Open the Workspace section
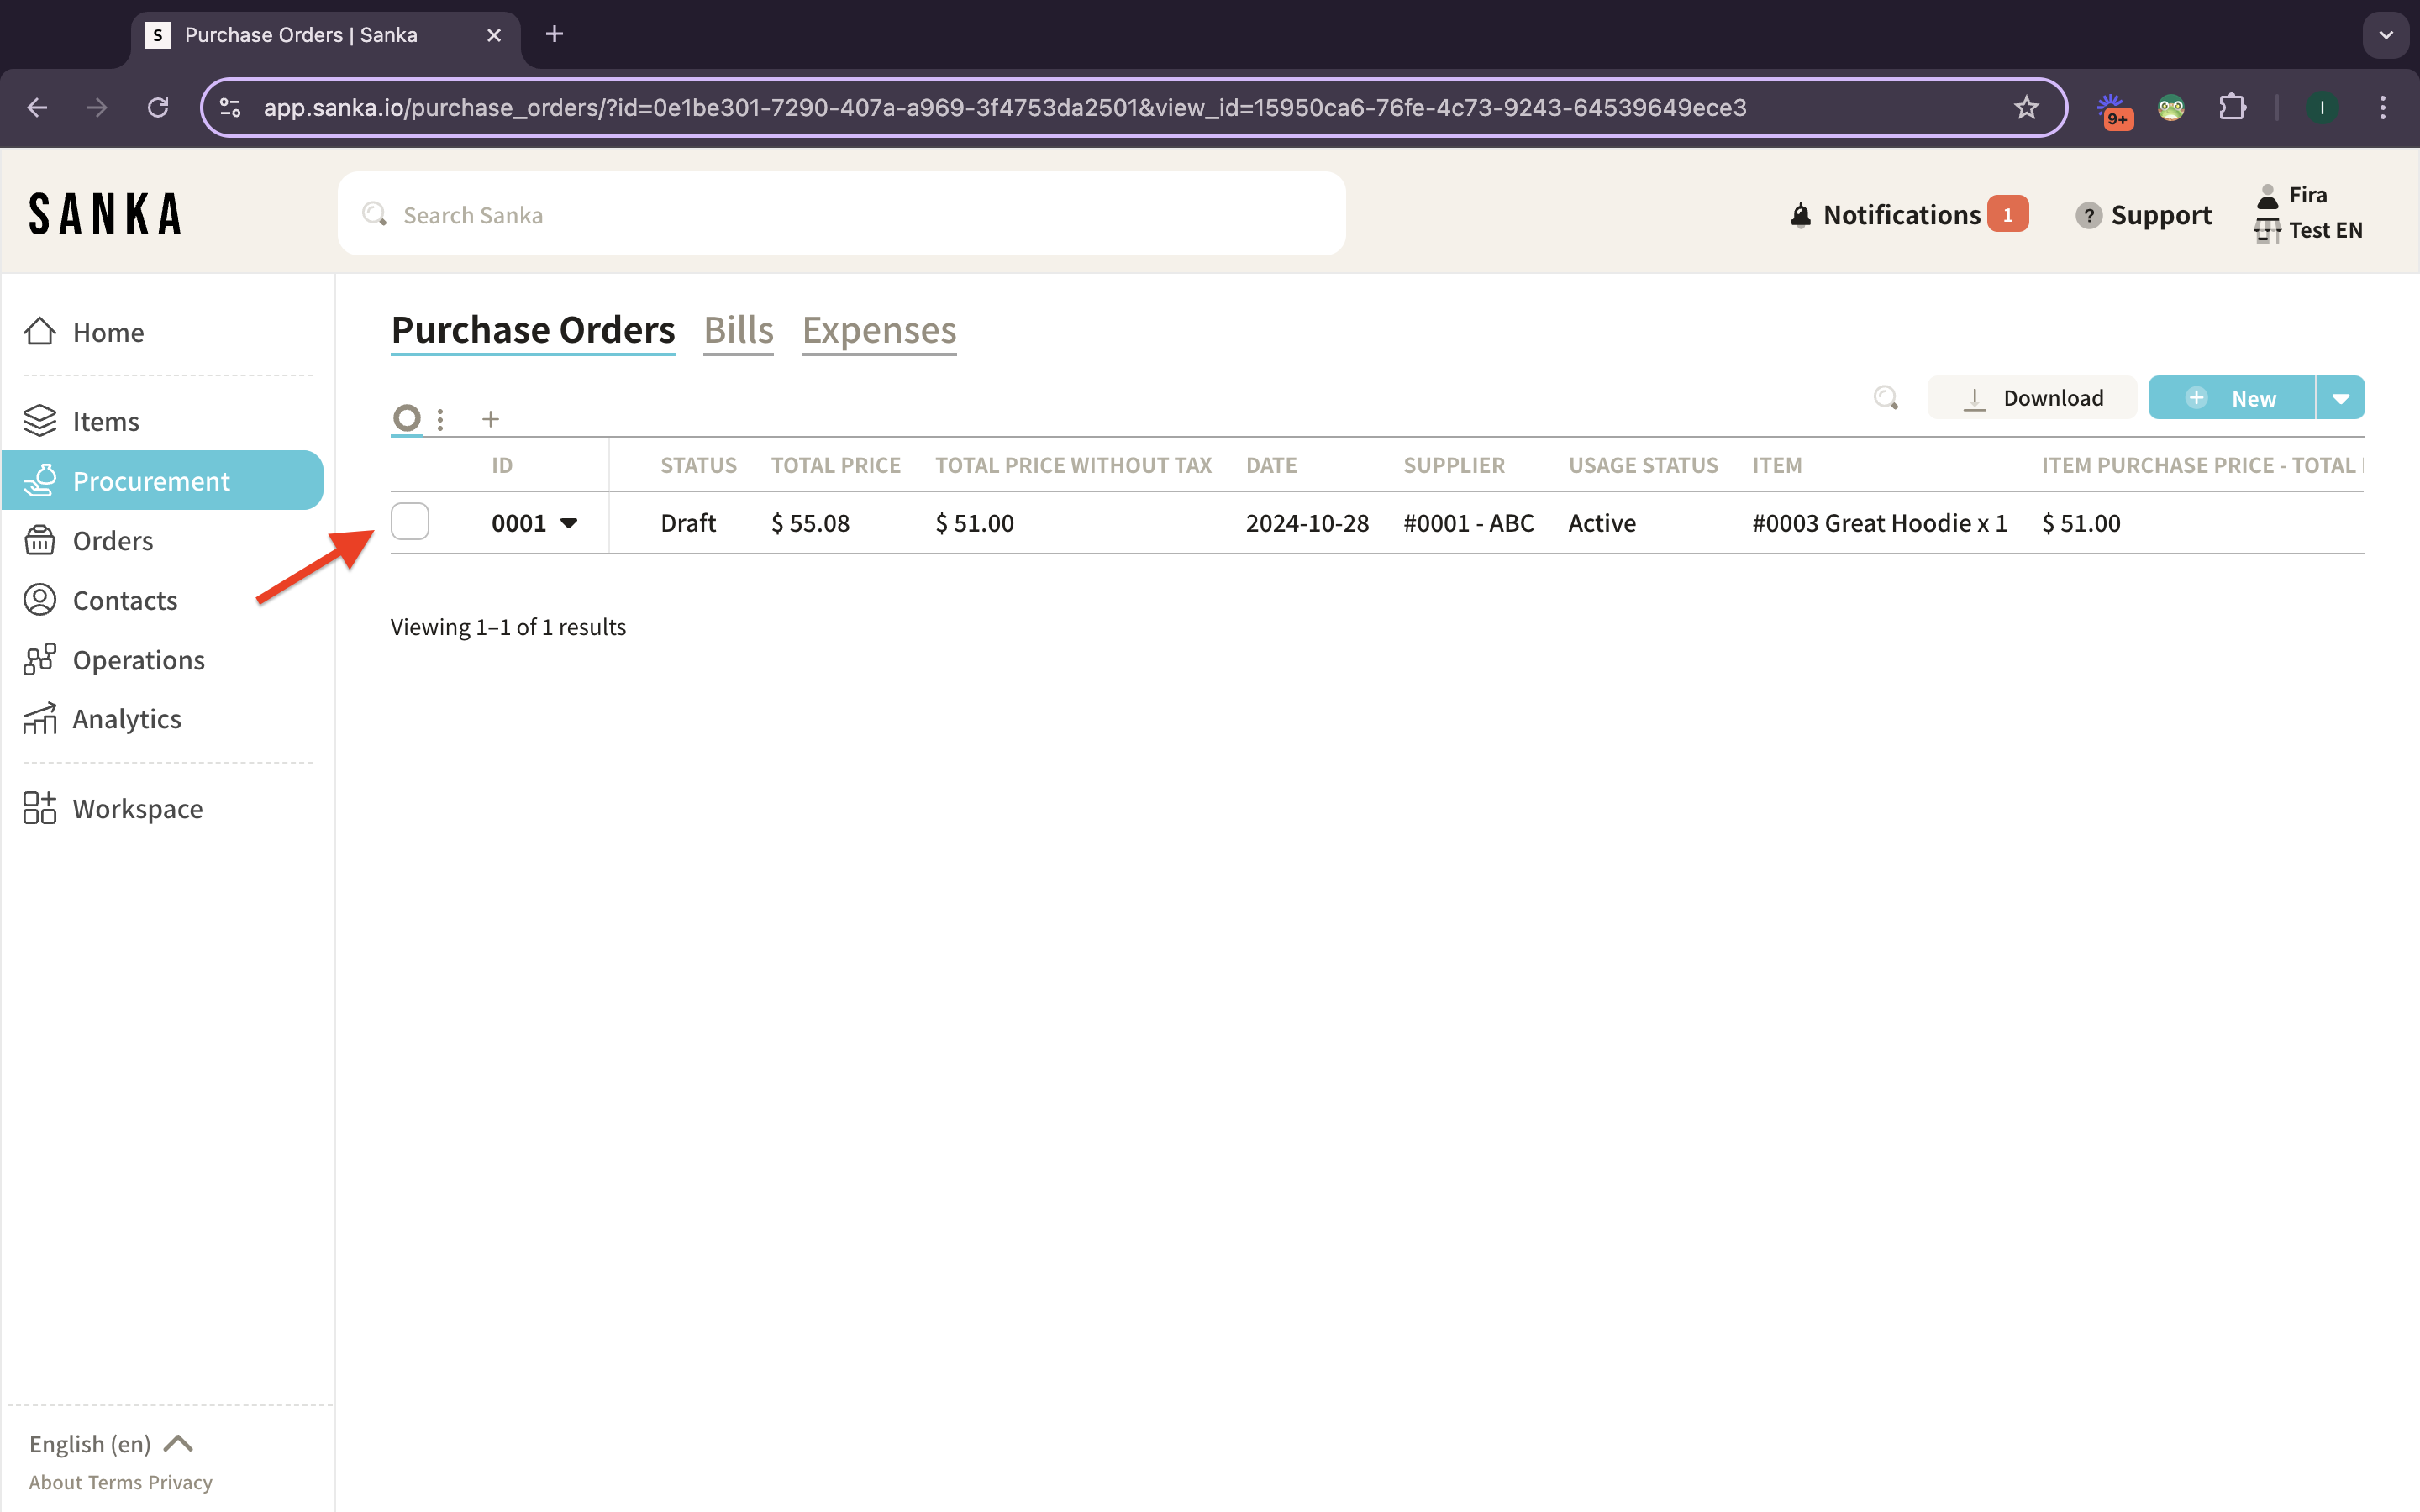The image size is (2420, 1512). coord(137,808)
